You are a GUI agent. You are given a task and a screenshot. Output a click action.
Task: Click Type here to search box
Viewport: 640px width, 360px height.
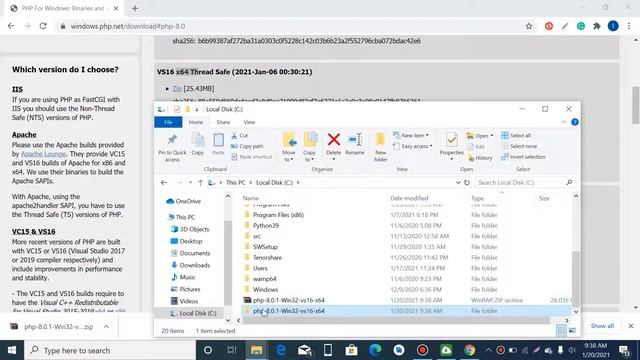tap(110, 350)
